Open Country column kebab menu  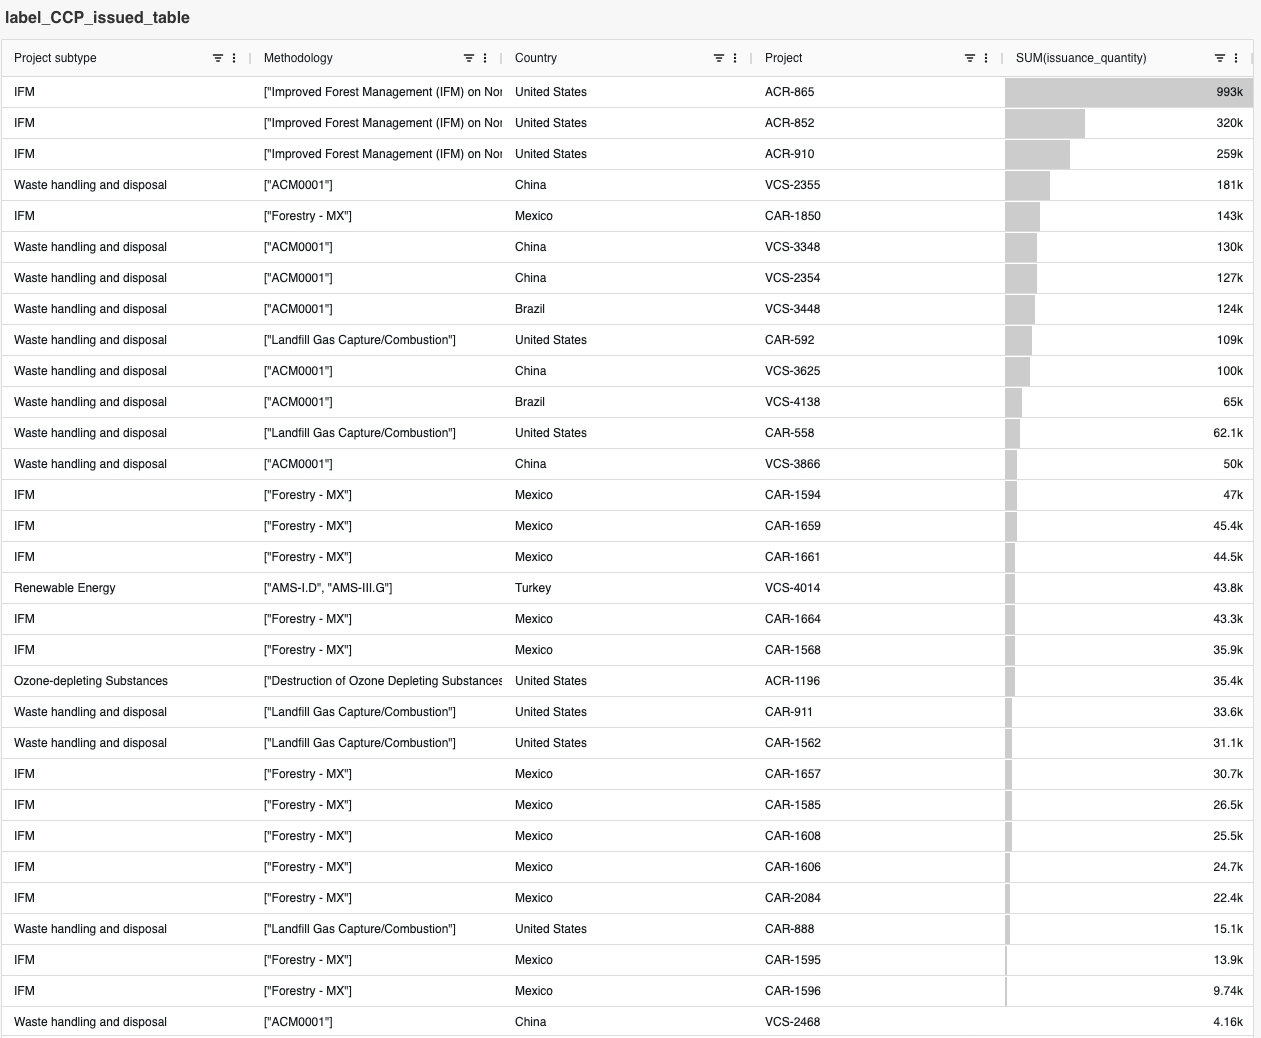[735, 58]
